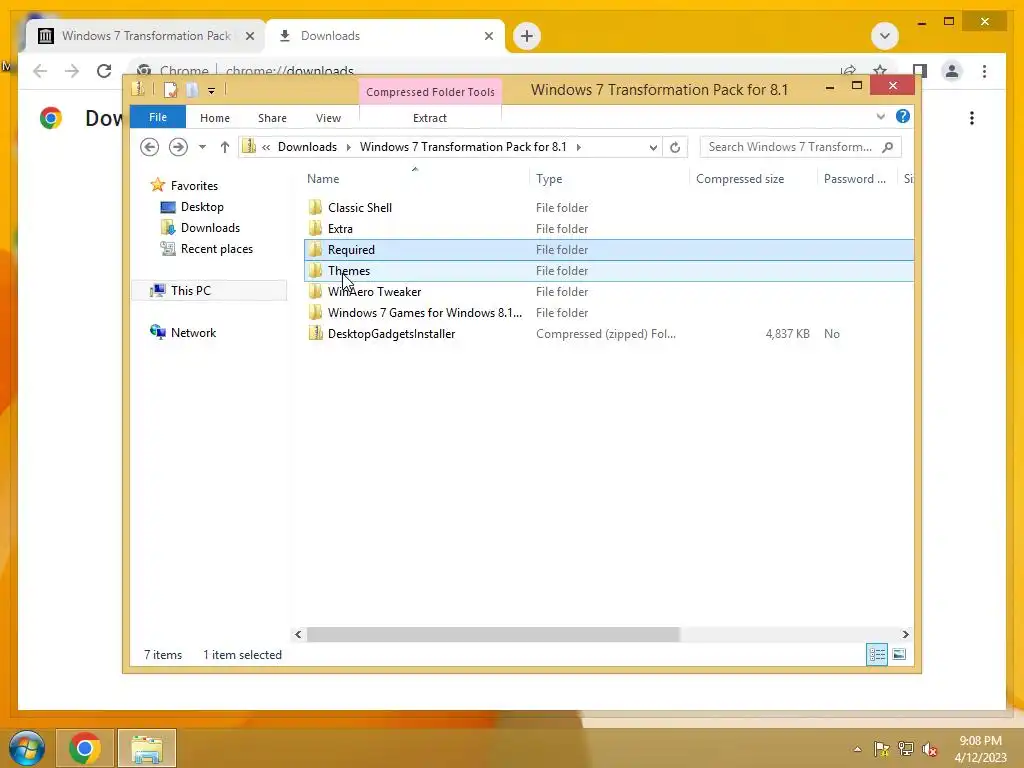Click left scroll arrow in file list
1024x768 pixels.
coord(298,634)
